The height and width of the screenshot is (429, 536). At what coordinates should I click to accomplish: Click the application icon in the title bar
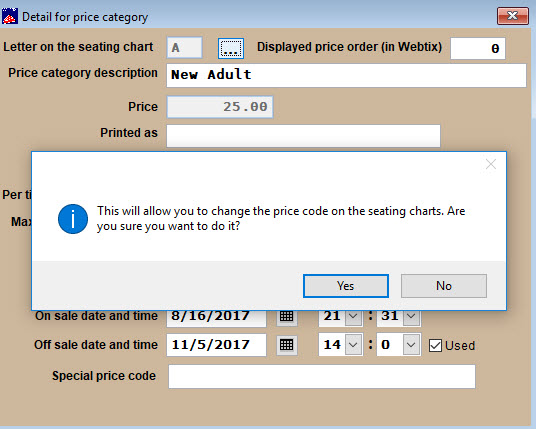point(10,16)
